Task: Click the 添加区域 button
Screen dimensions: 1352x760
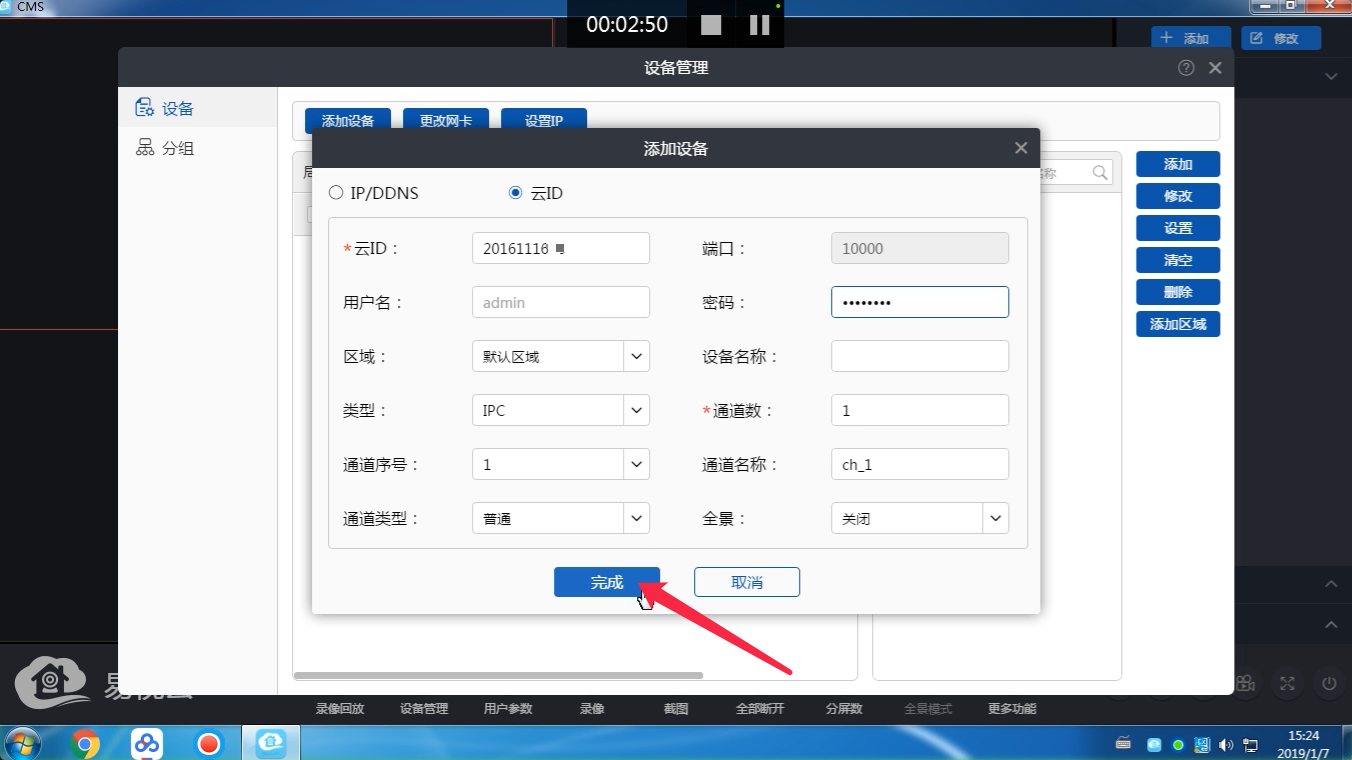Action: coord(1178,324)
